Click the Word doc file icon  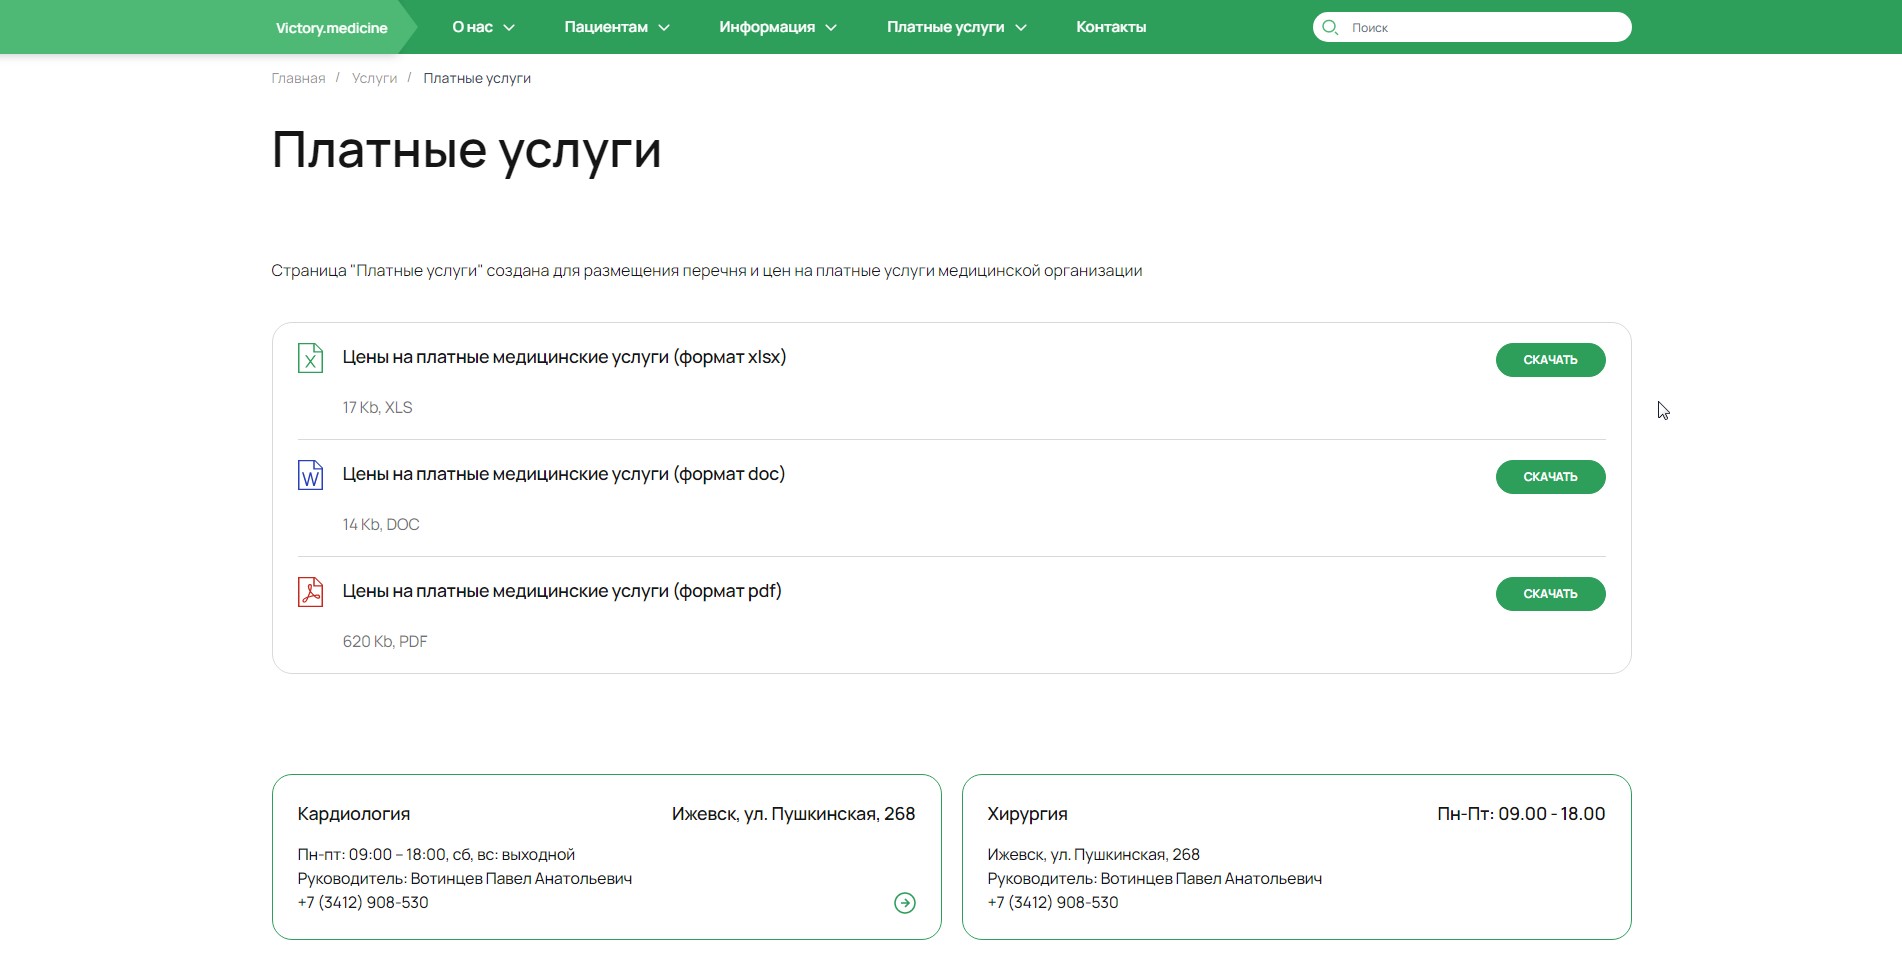pyautogui.click(x=310, y=475)
